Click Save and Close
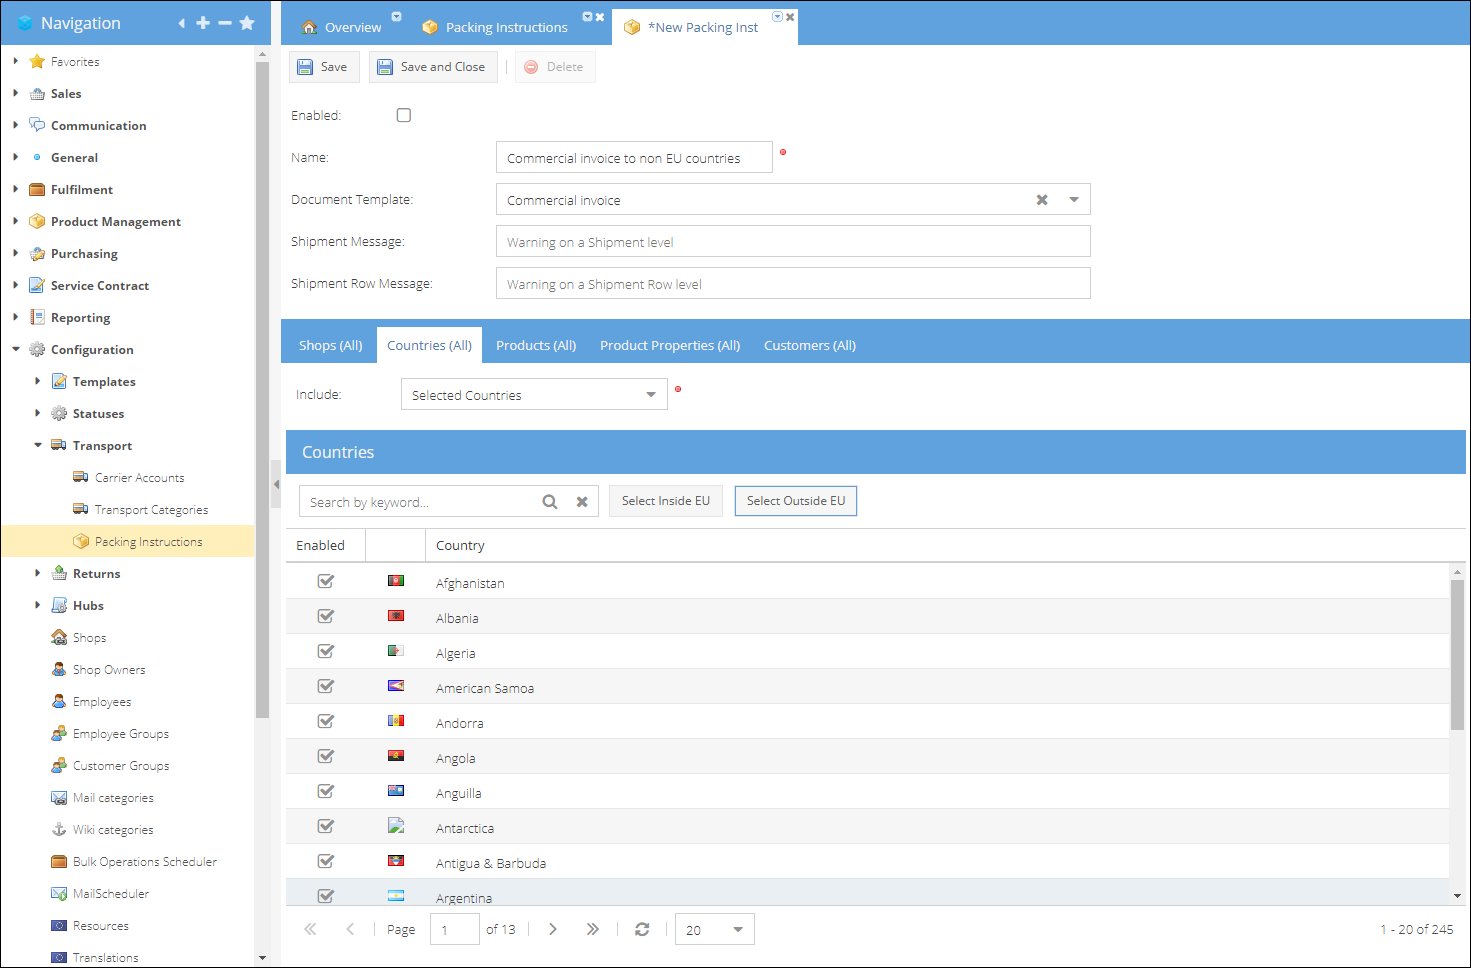Image resolution: width=1471 pixels, height=968 pixels. pos(433,67)
